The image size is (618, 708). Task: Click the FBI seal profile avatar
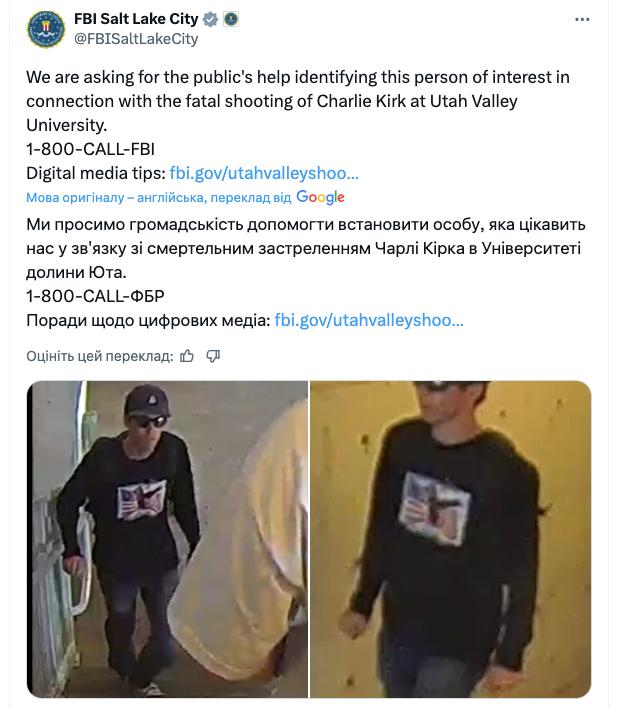[x=46, y=29]
